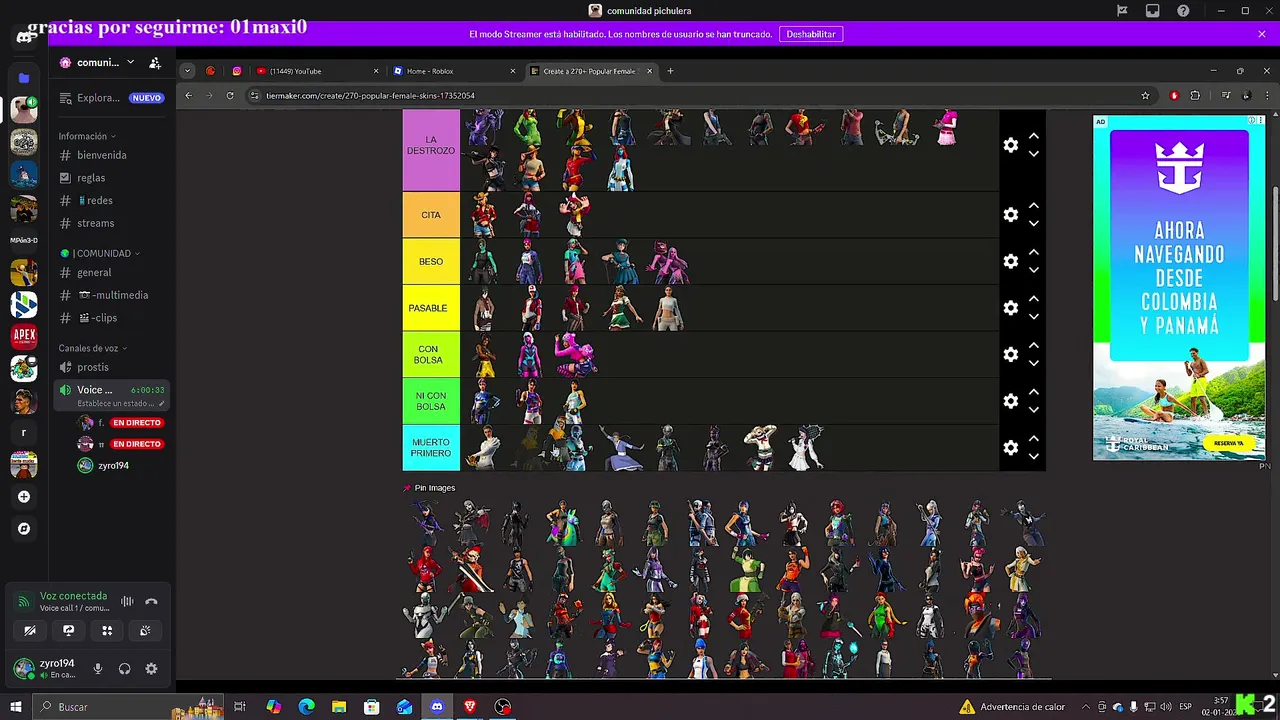Image resolution: width=1280 pixels, height=720 pixels.
Task: Go back to the previous browser page
Action: click(188, 96)
